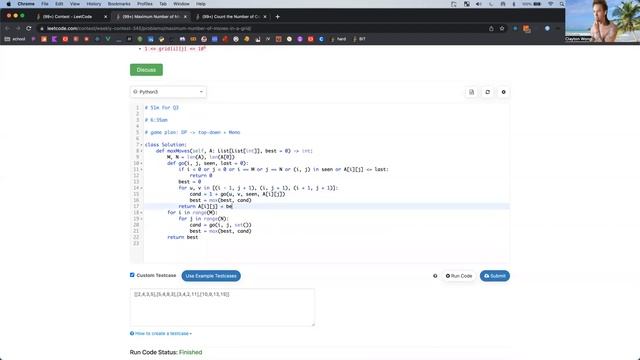Open the Profiles menu

[x=144, y=4]
